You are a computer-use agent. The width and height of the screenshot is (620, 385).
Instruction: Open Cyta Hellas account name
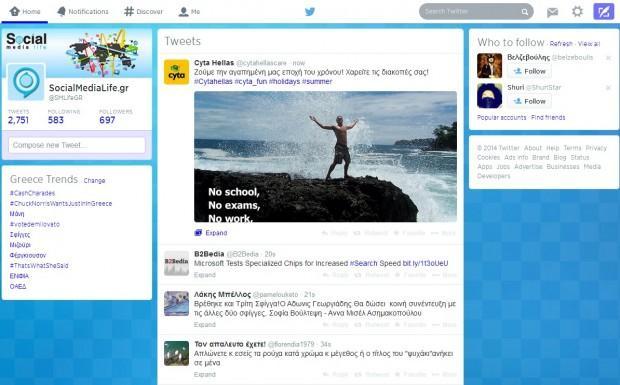[214, 63]
